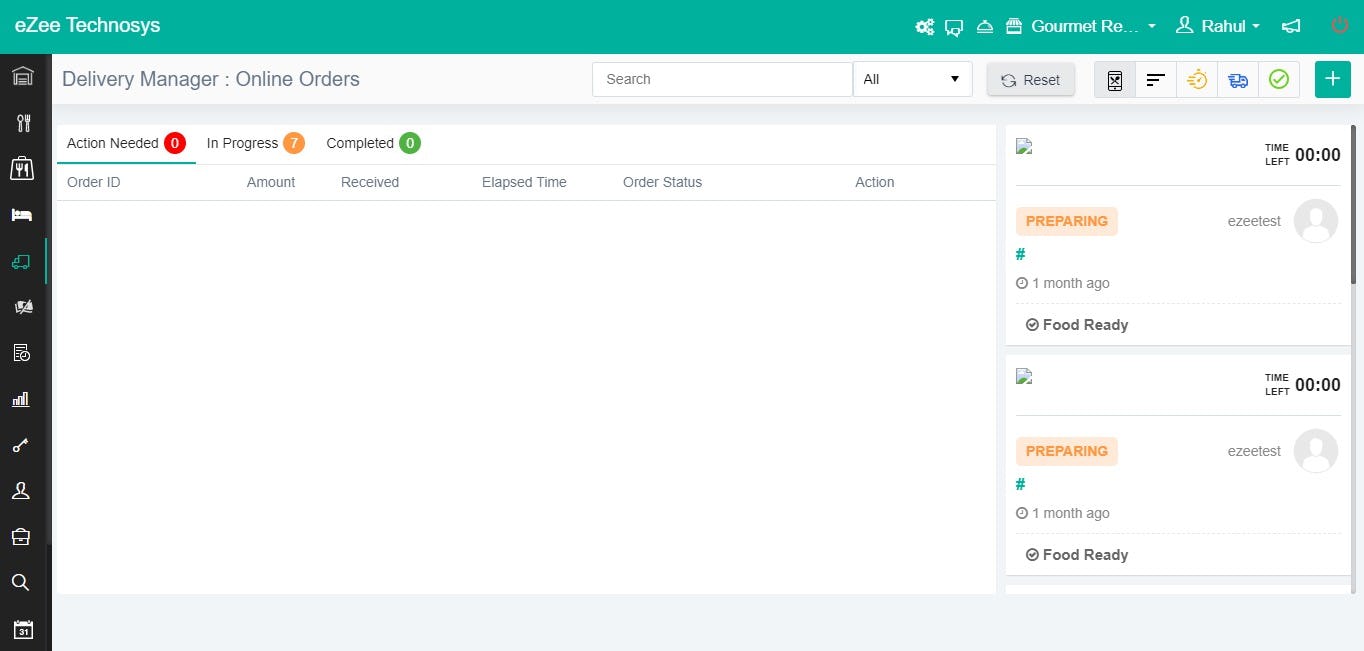
Task: Click the service bell icon in header
Action: [x=985, y=26]
